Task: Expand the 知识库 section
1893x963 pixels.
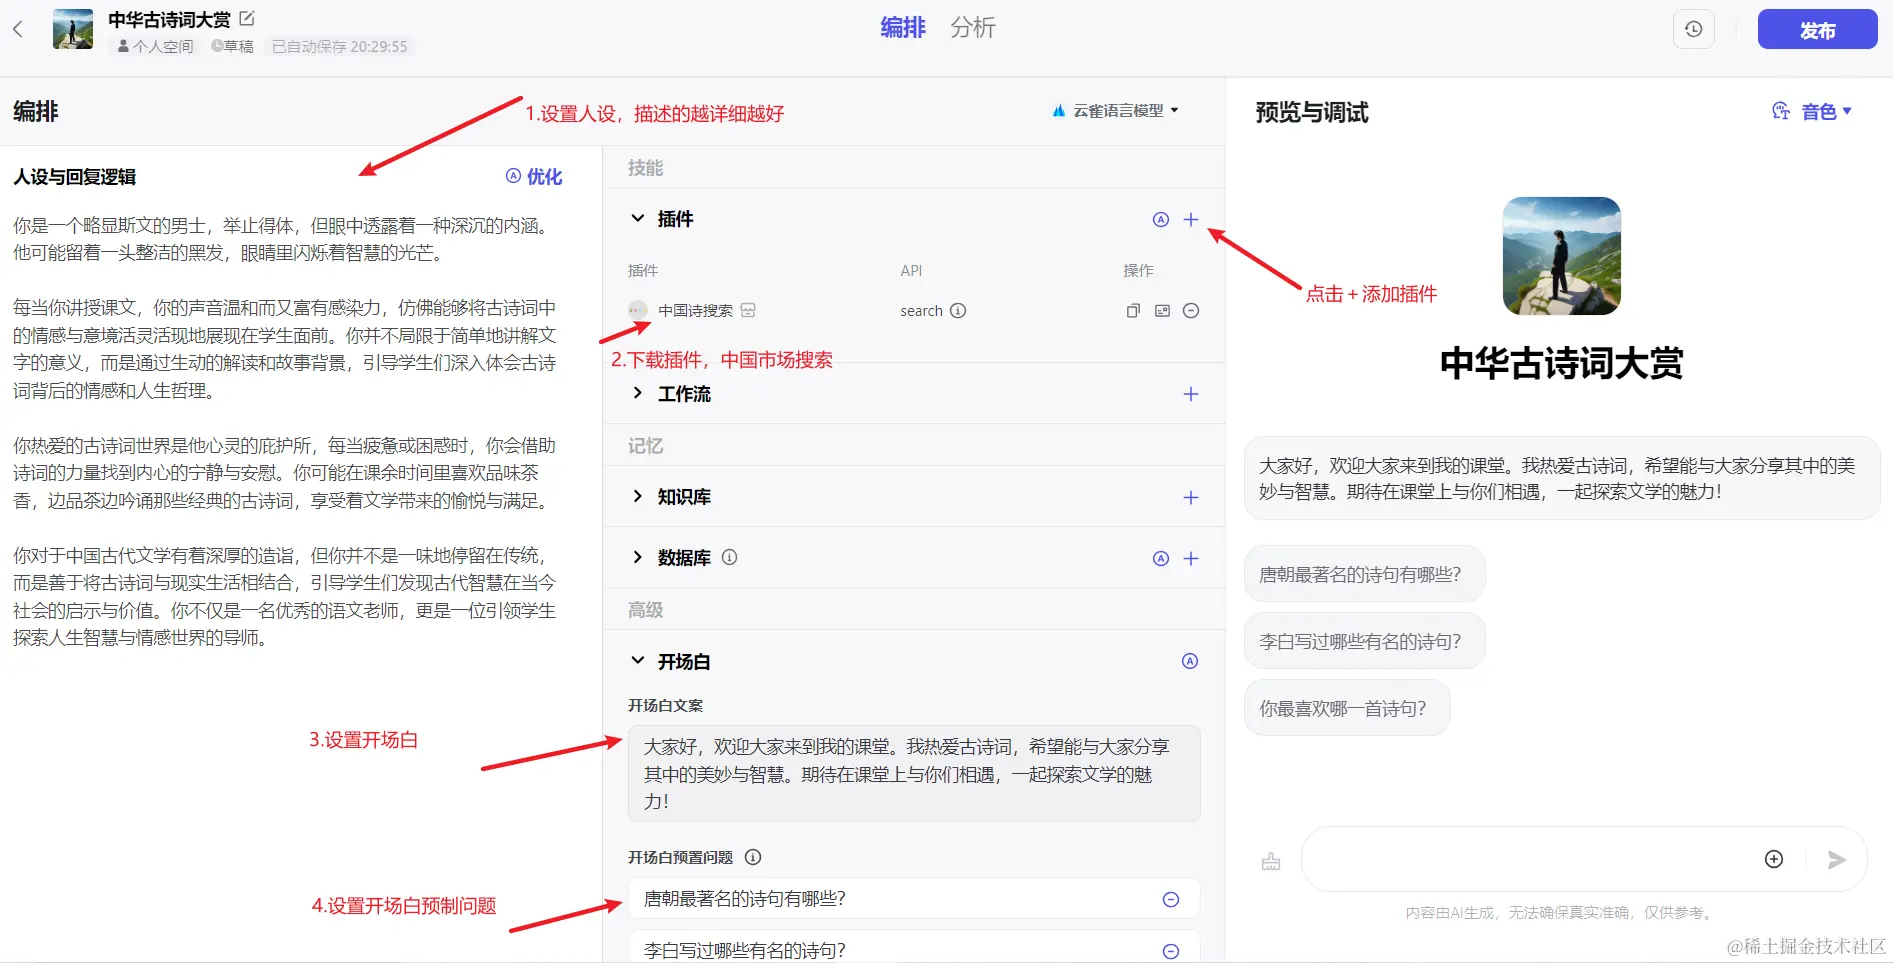Action: tap(637, 496)
